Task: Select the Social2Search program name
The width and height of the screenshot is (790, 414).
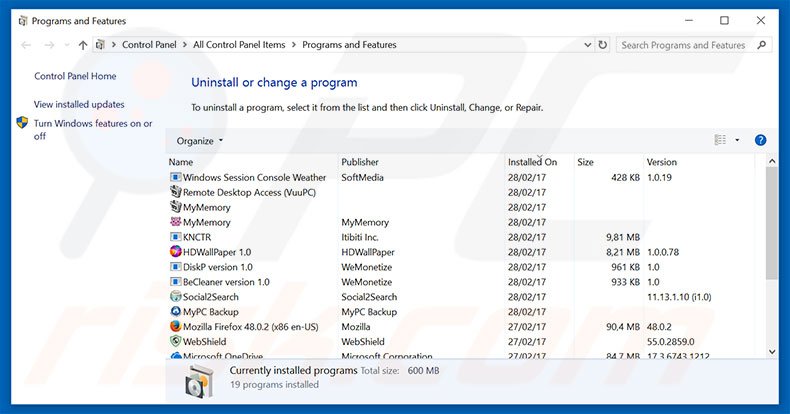Action: [211, 297]
